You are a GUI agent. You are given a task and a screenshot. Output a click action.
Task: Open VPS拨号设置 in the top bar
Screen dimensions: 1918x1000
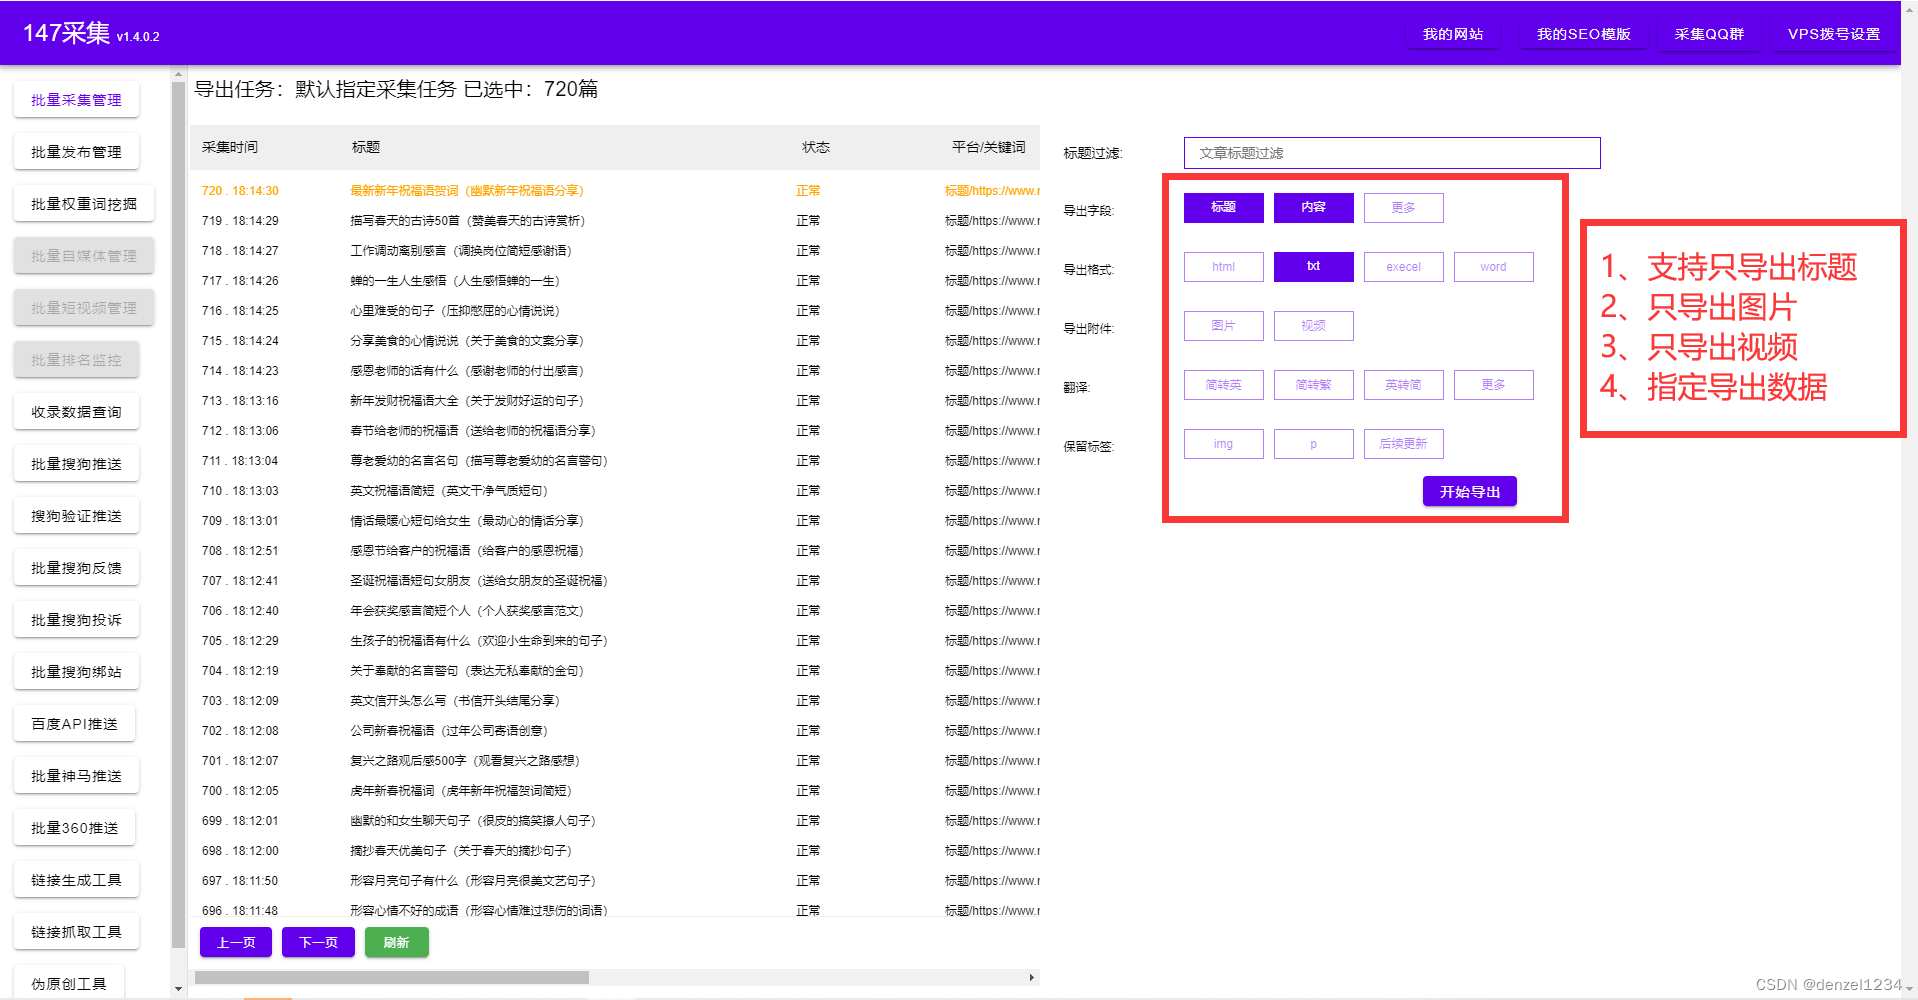1834,34
